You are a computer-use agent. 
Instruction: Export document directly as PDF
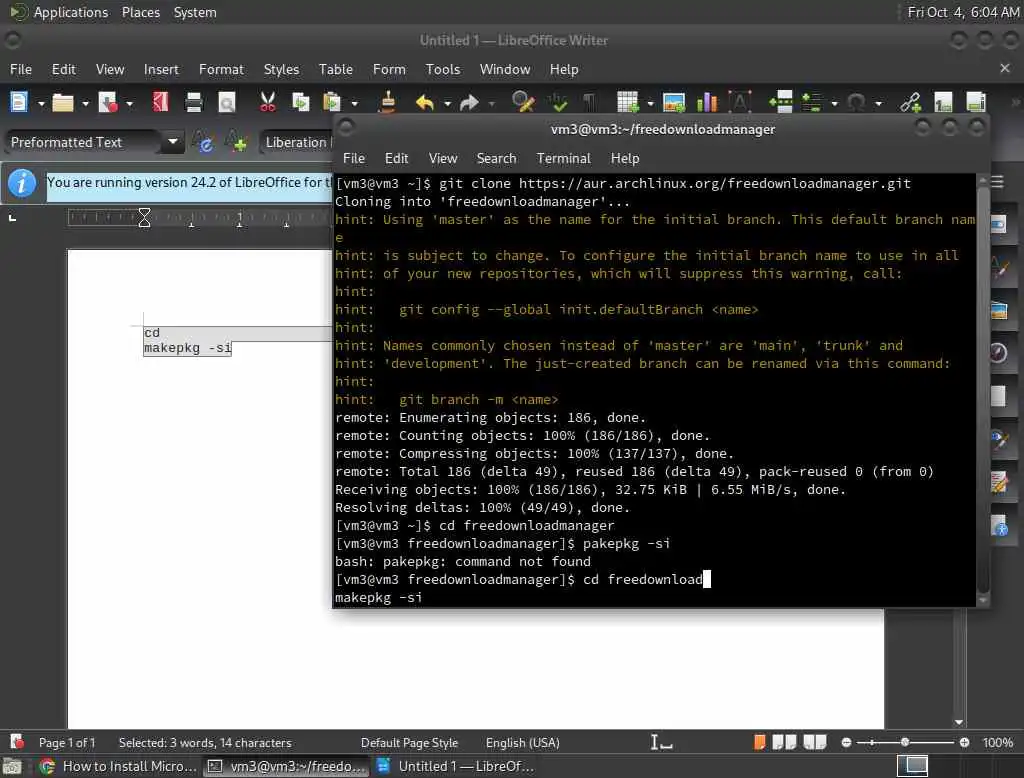tap(160, 103)
